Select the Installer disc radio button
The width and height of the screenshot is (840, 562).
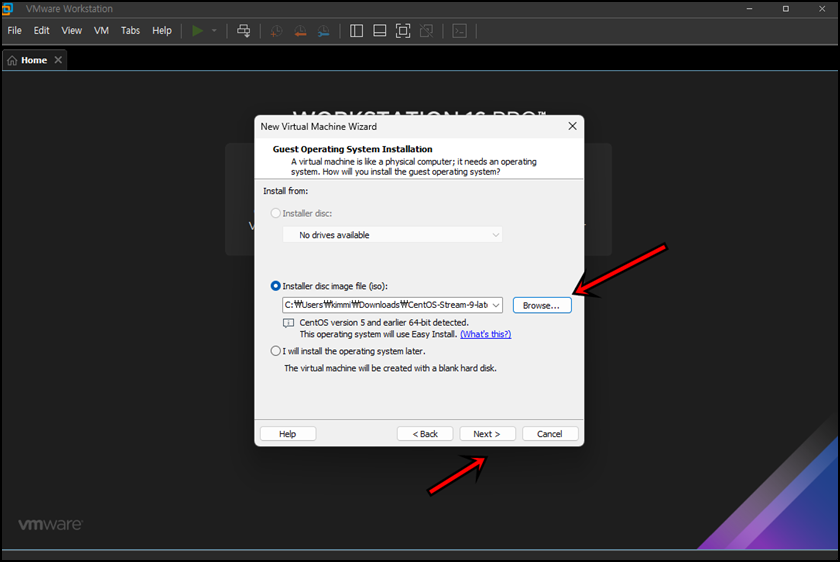coord(275,213)
